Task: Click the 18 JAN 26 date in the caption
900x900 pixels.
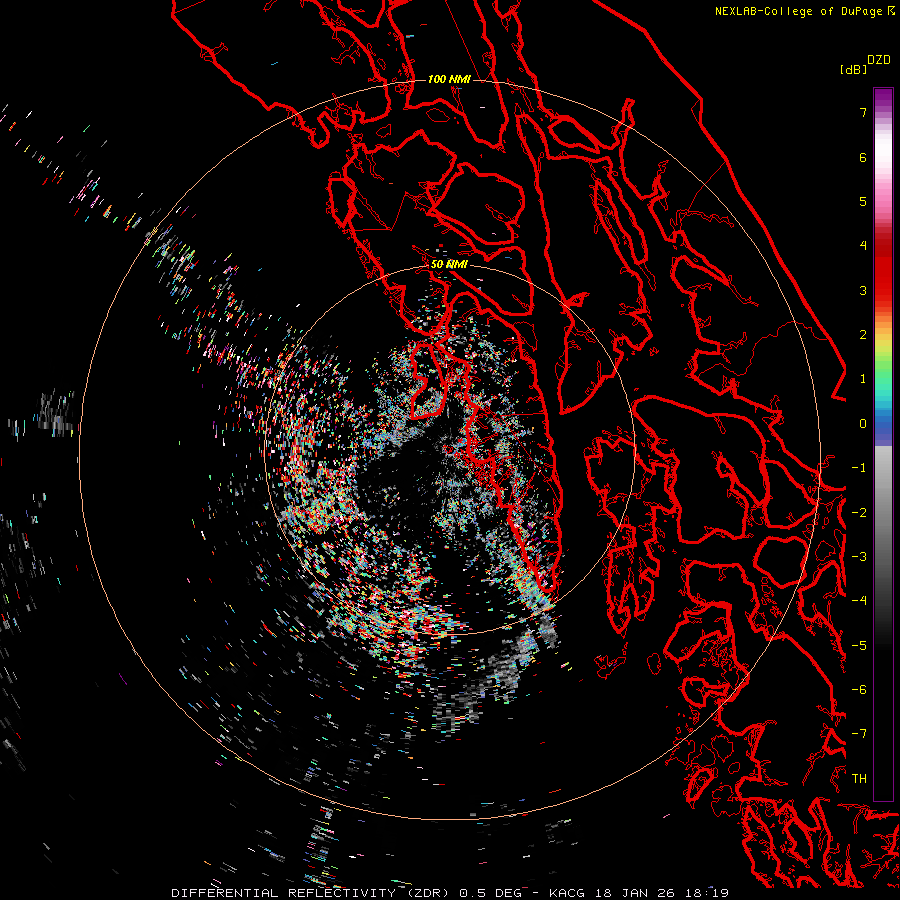Action: (x=637, y=893)
